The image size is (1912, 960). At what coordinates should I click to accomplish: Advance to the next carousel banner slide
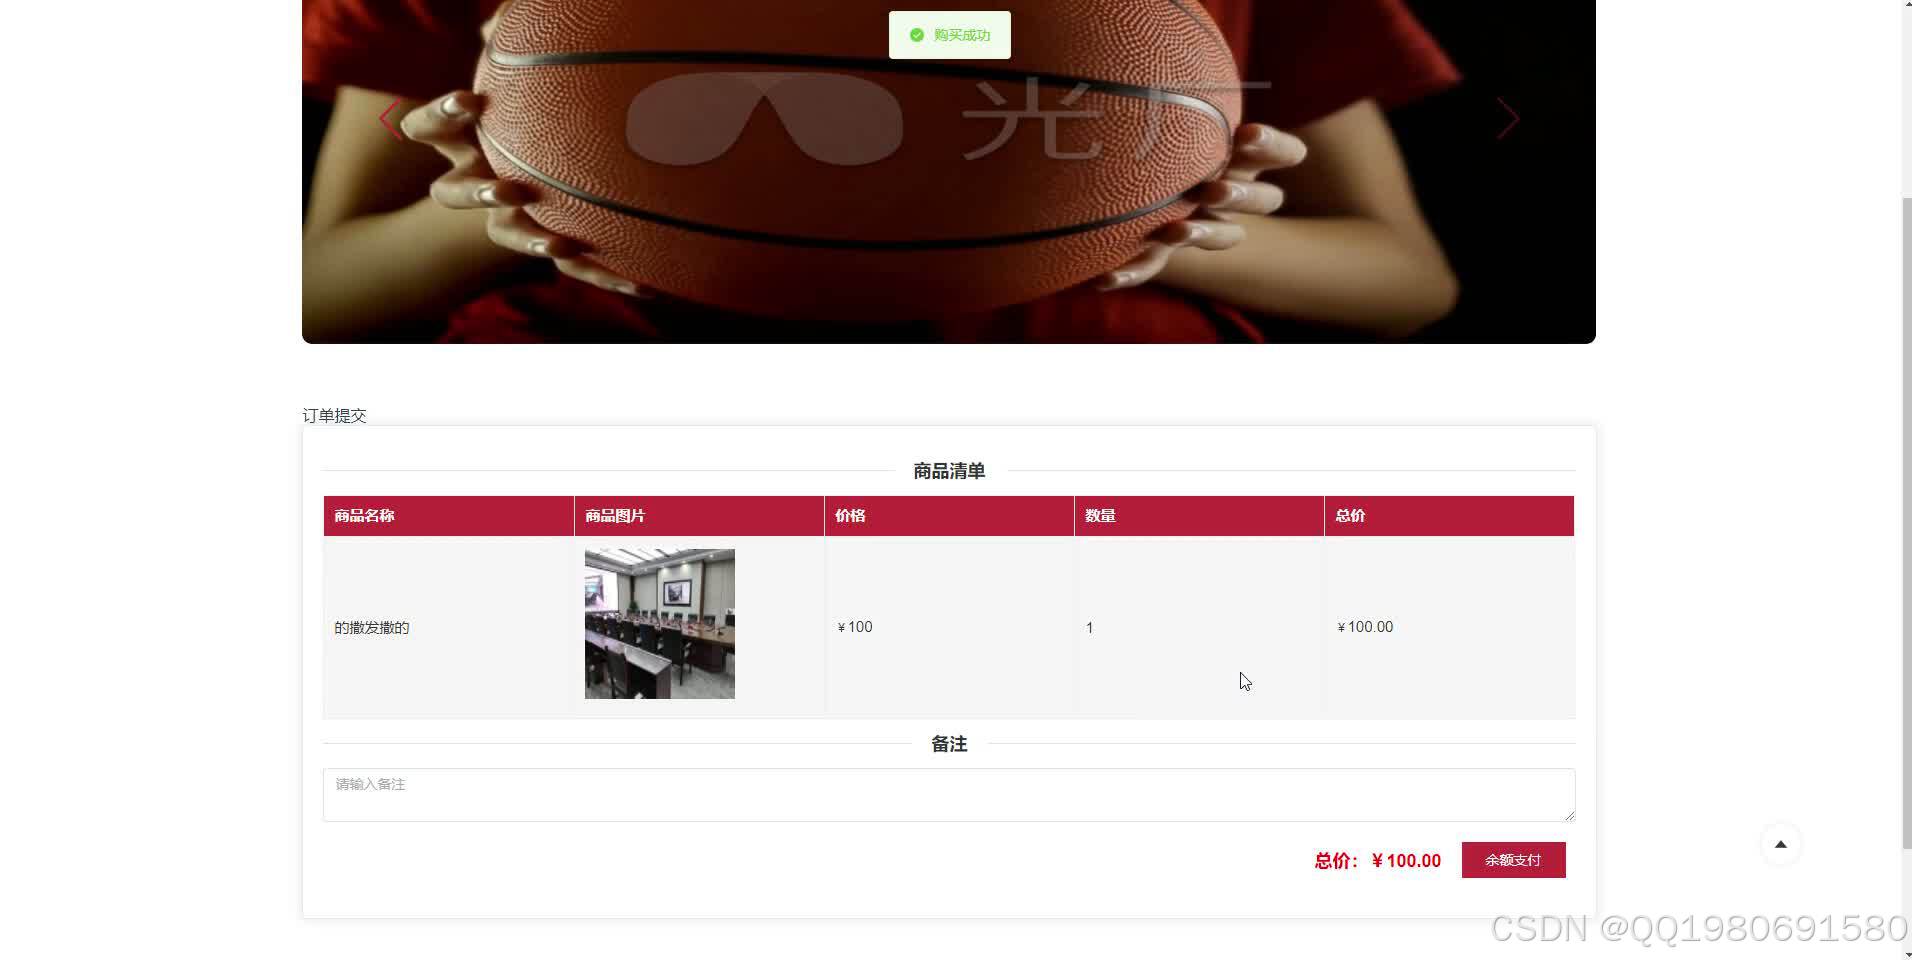pyautogui.click(x=1508, y=119)
